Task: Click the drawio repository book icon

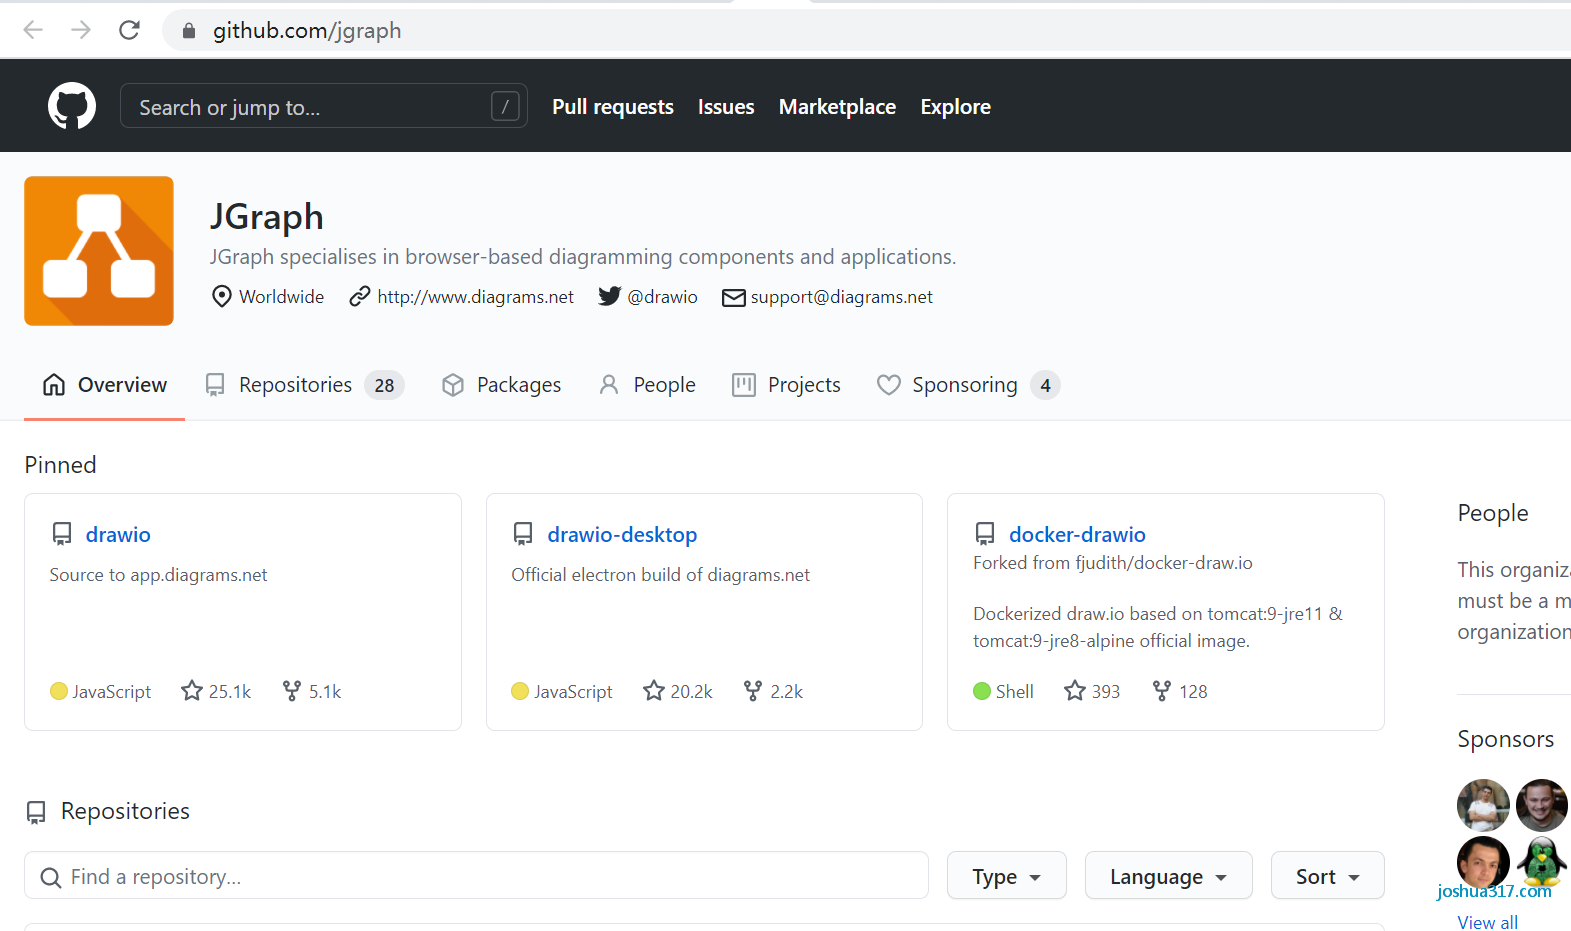Action: (x=62, y=534)
